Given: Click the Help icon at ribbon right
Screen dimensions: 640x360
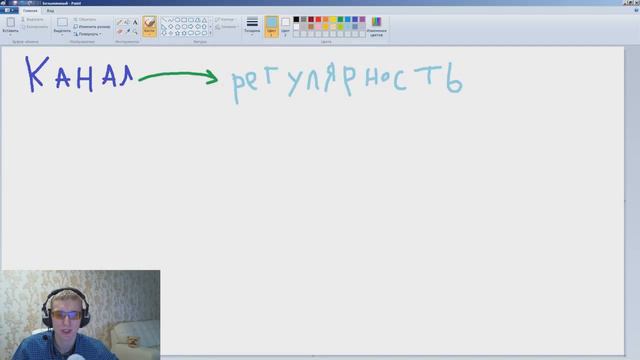Looking at the screenshot, I should (x=636, y=10).
